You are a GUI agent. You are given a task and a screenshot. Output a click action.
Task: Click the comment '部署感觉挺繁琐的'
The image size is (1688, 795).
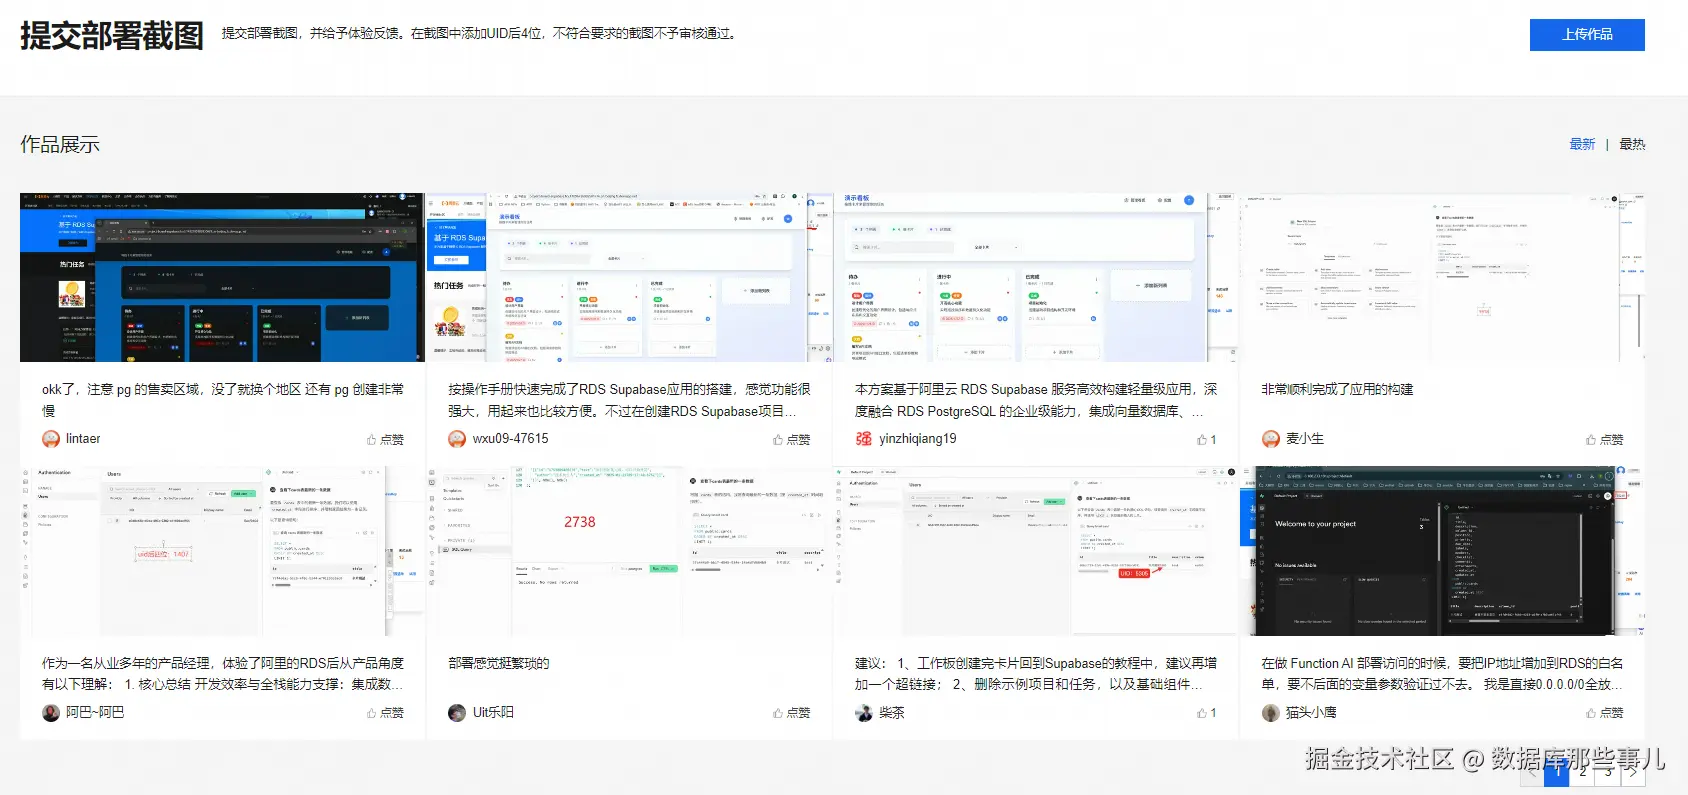[x=499, y=663]
